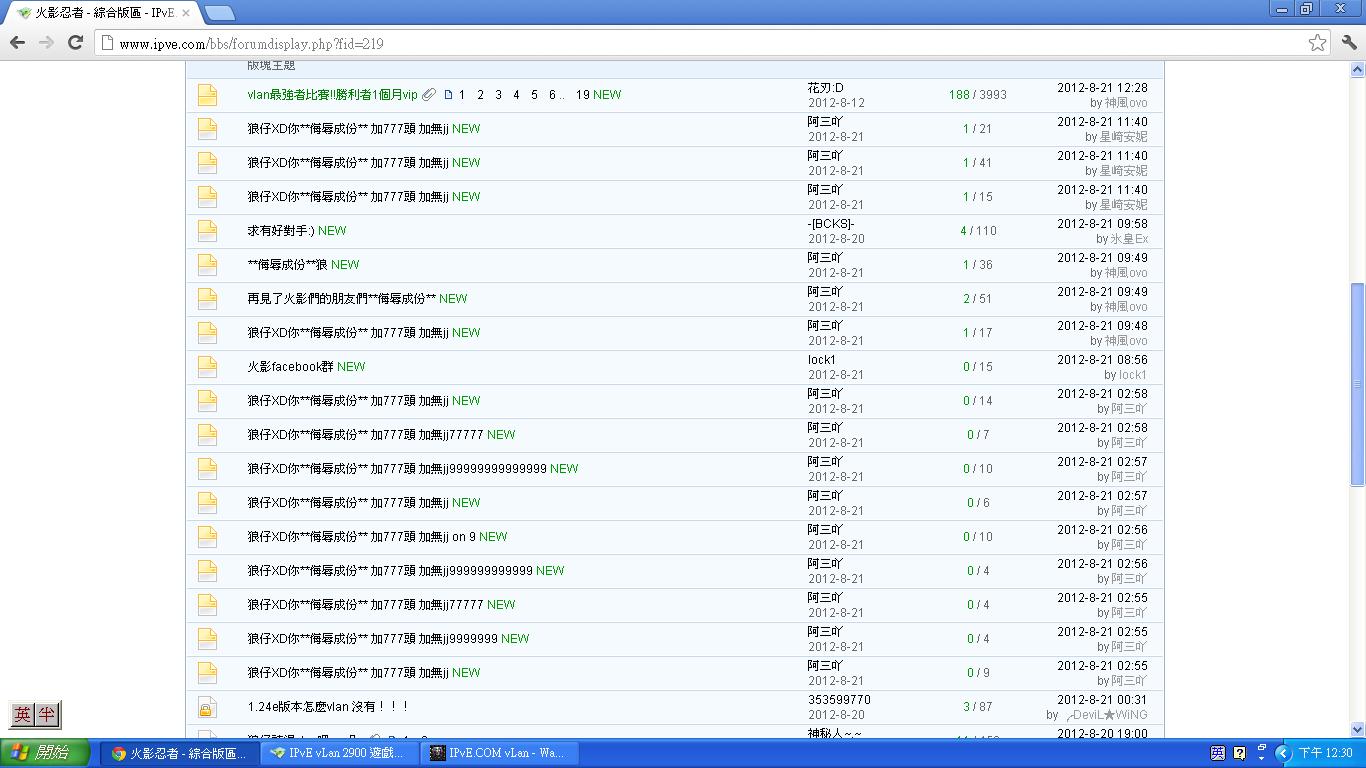This screenshot has height=768, width=1366.
Task: Toggle the floating IME 英 language button
Action: coord(22,714)
